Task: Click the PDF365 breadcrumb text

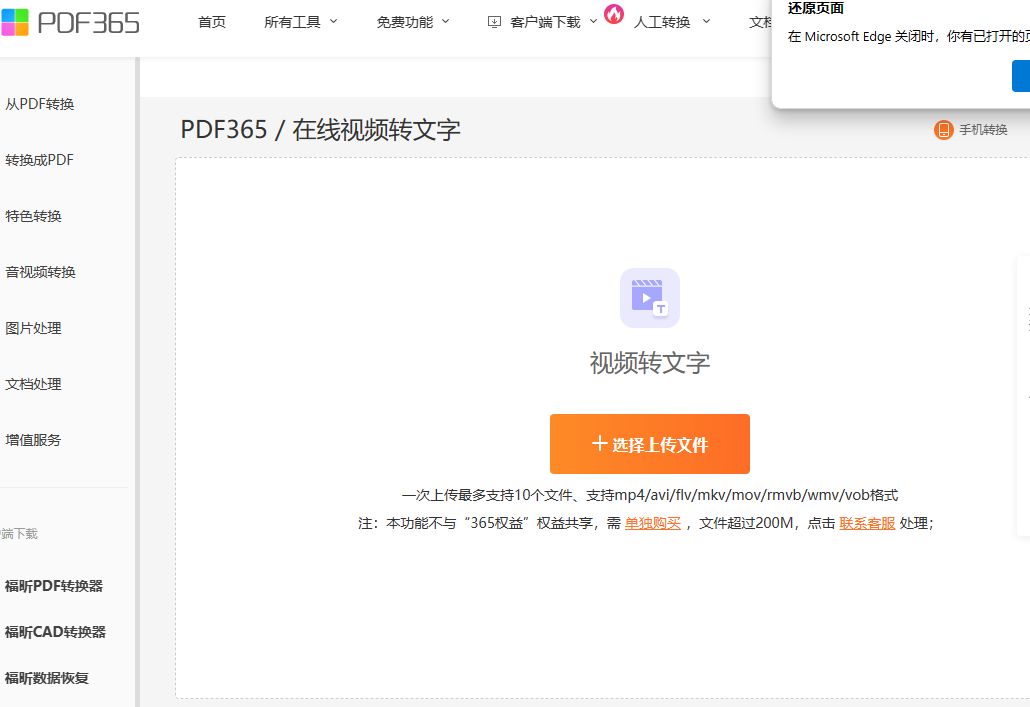Action: pos(224,129)
